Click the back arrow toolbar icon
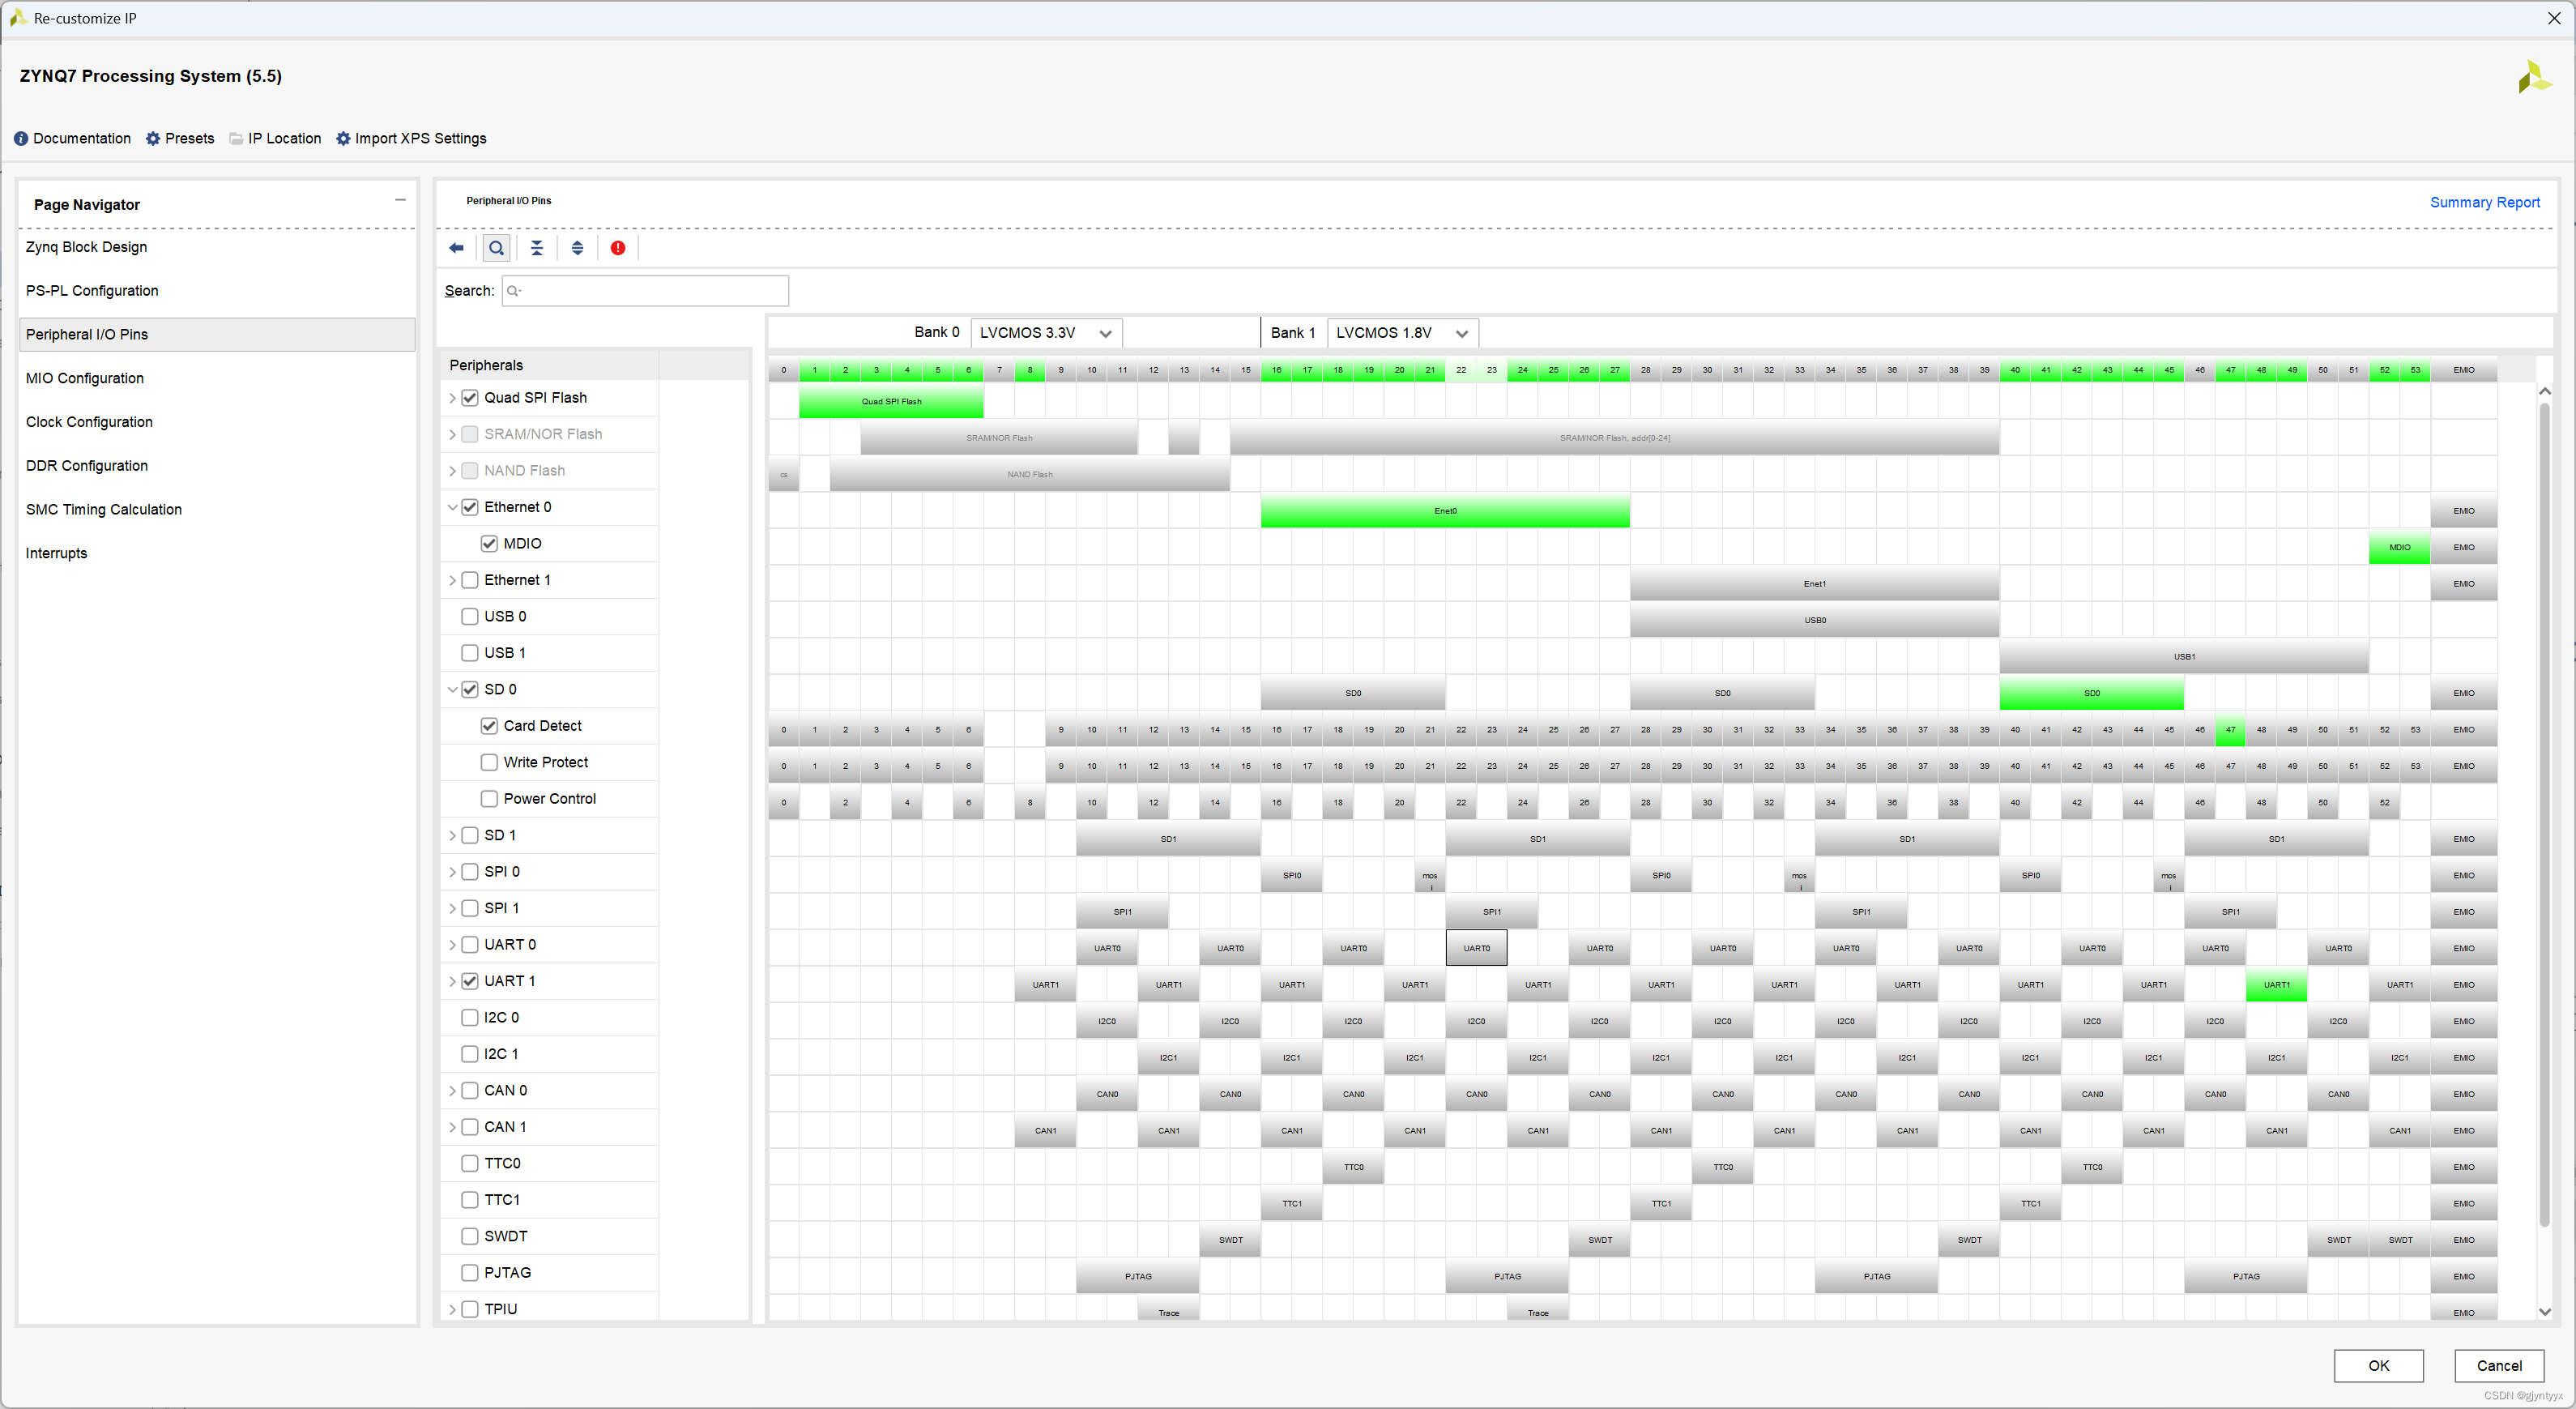 [x=456, y=248]
